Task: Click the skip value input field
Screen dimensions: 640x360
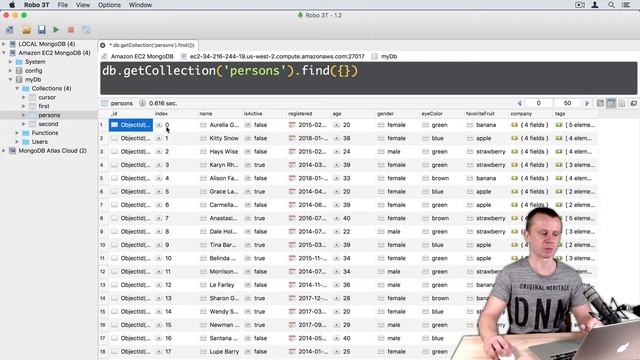Action: tap(538, 103)
